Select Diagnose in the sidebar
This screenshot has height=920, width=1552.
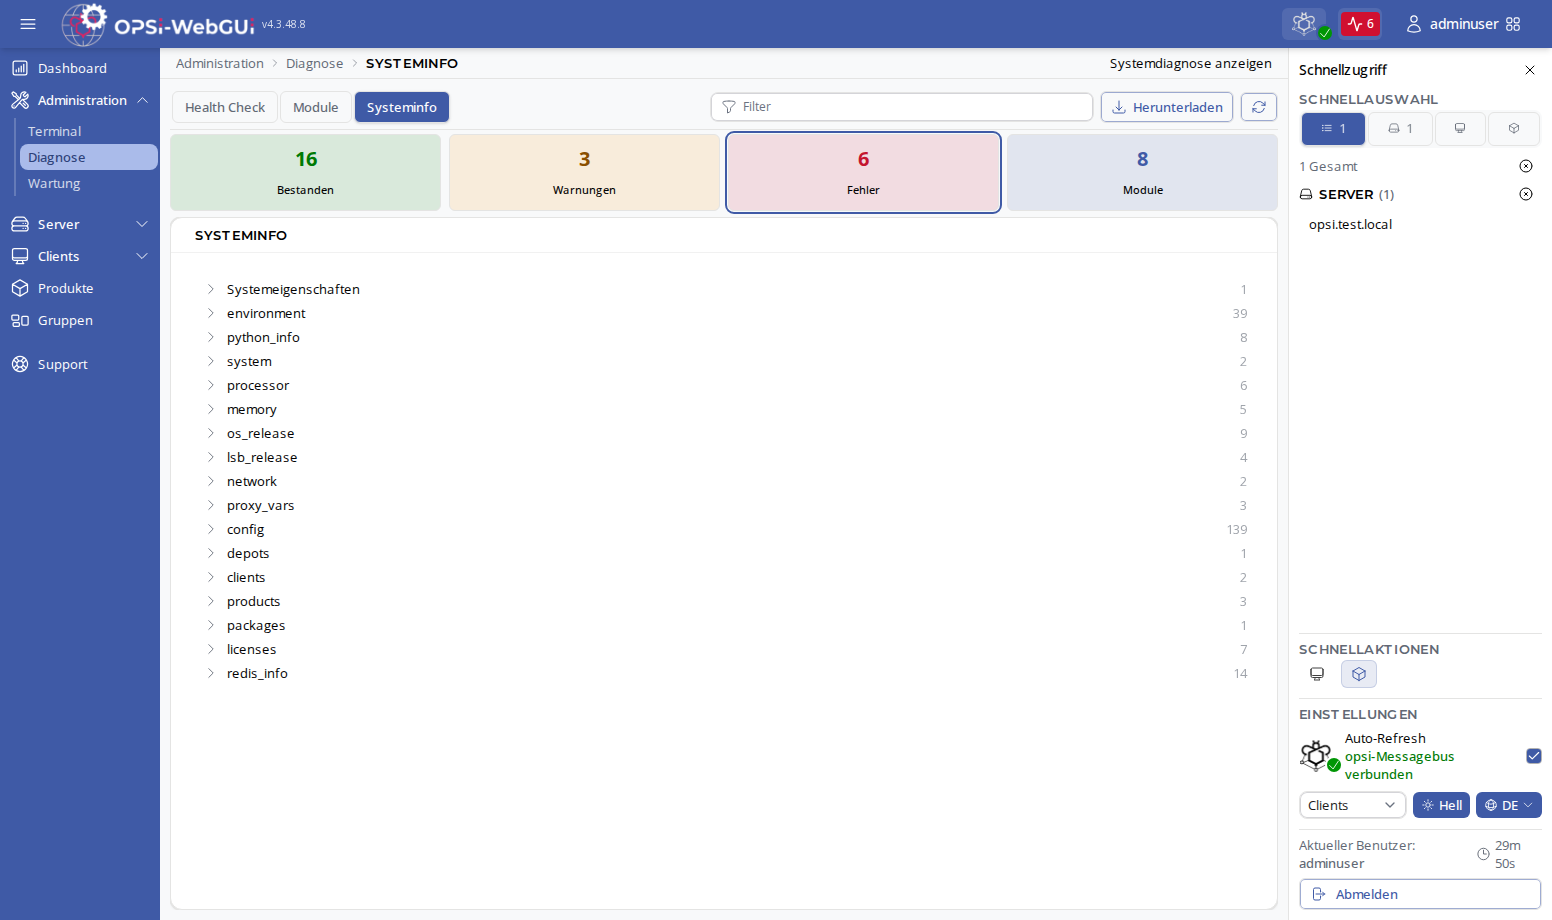pyautogui.click(x=88, y=157)
